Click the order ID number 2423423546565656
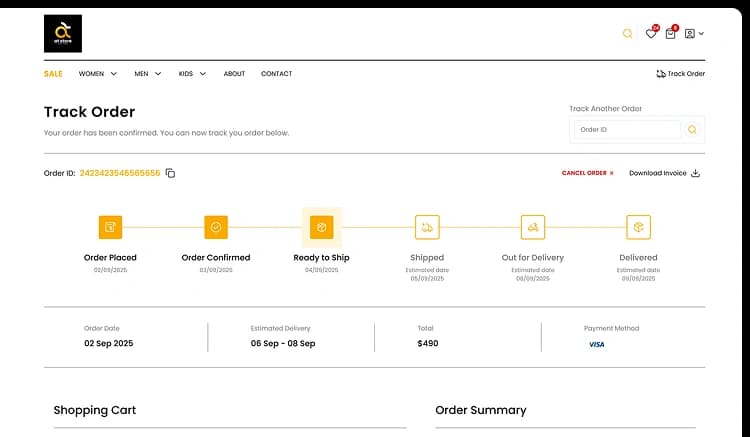 pyautogui.click(x=120, y=173)
